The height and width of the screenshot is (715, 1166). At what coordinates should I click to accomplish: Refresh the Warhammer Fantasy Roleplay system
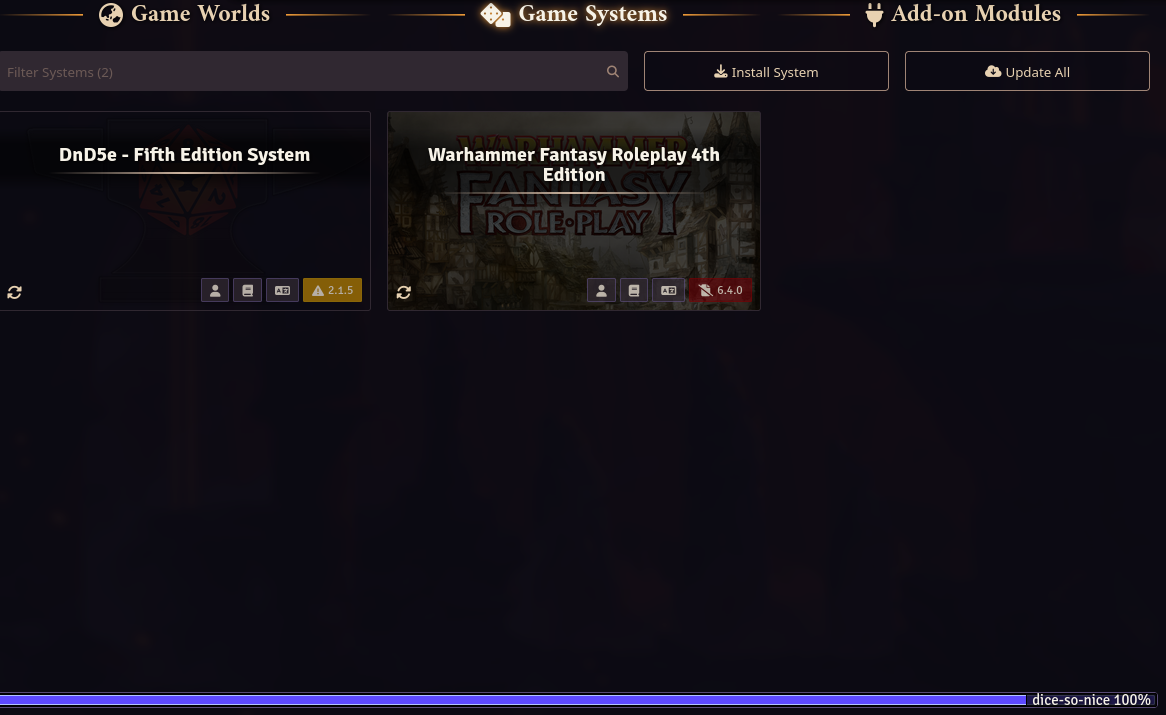point(403,292)
